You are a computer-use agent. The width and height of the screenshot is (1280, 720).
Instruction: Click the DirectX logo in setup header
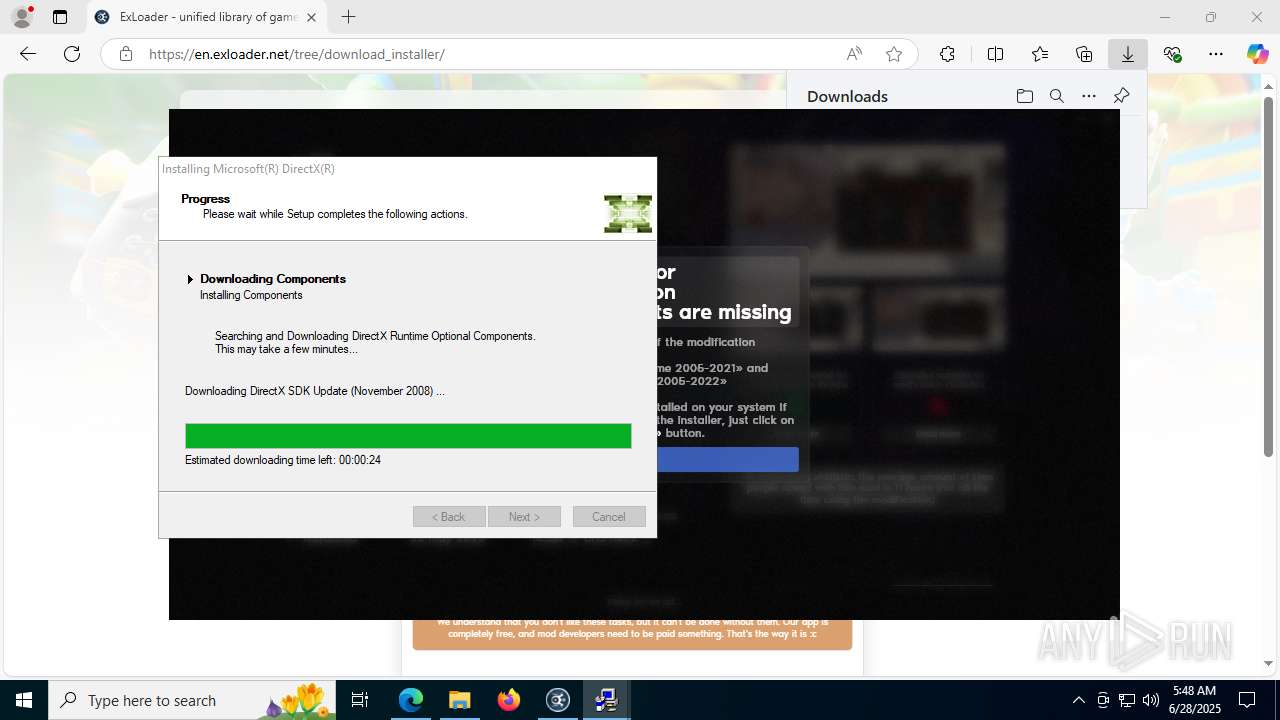(628, 213)
